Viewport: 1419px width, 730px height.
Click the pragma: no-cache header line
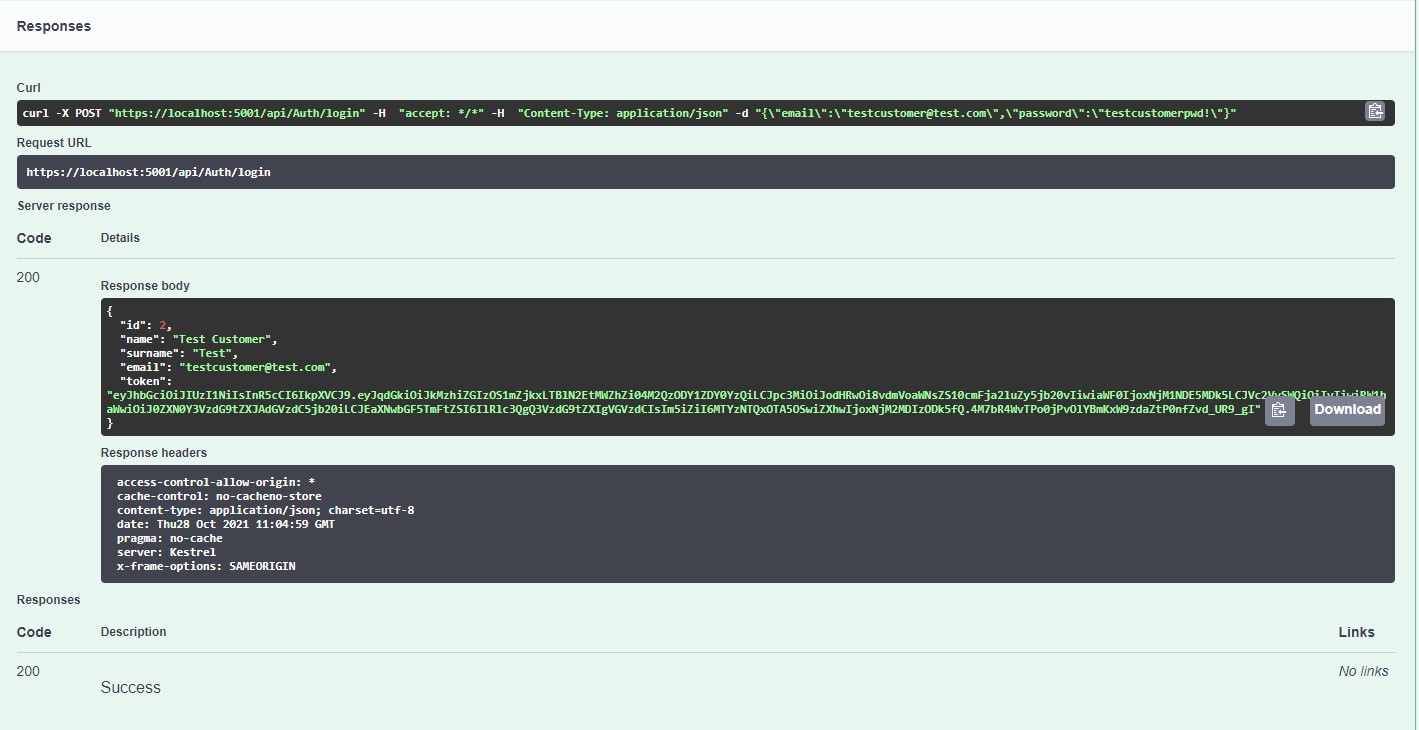point(170,538)
